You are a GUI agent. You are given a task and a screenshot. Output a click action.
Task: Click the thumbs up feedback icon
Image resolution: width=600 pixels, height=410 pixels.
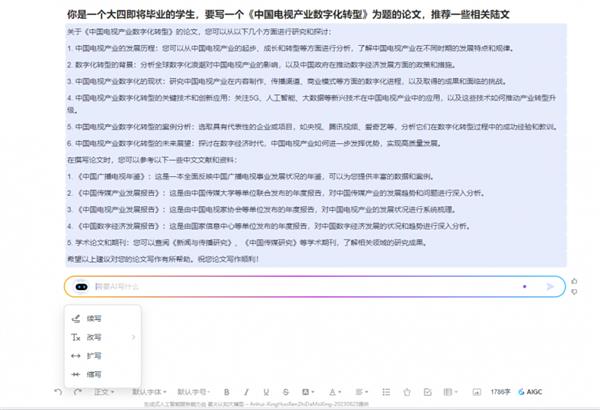[574, 281]
